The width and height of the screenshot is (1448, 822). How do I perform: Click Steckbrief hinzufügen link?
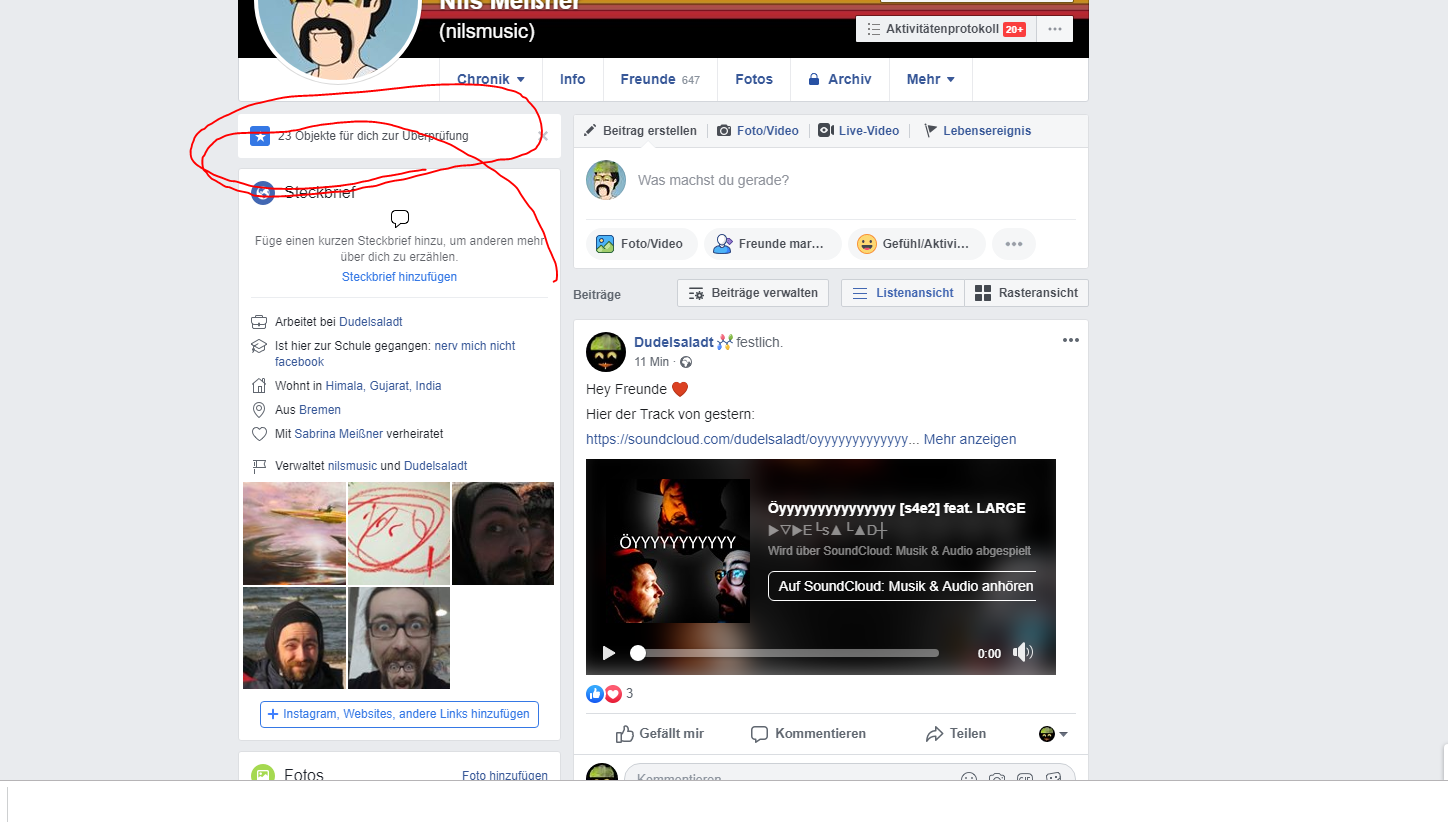(399, 277)
